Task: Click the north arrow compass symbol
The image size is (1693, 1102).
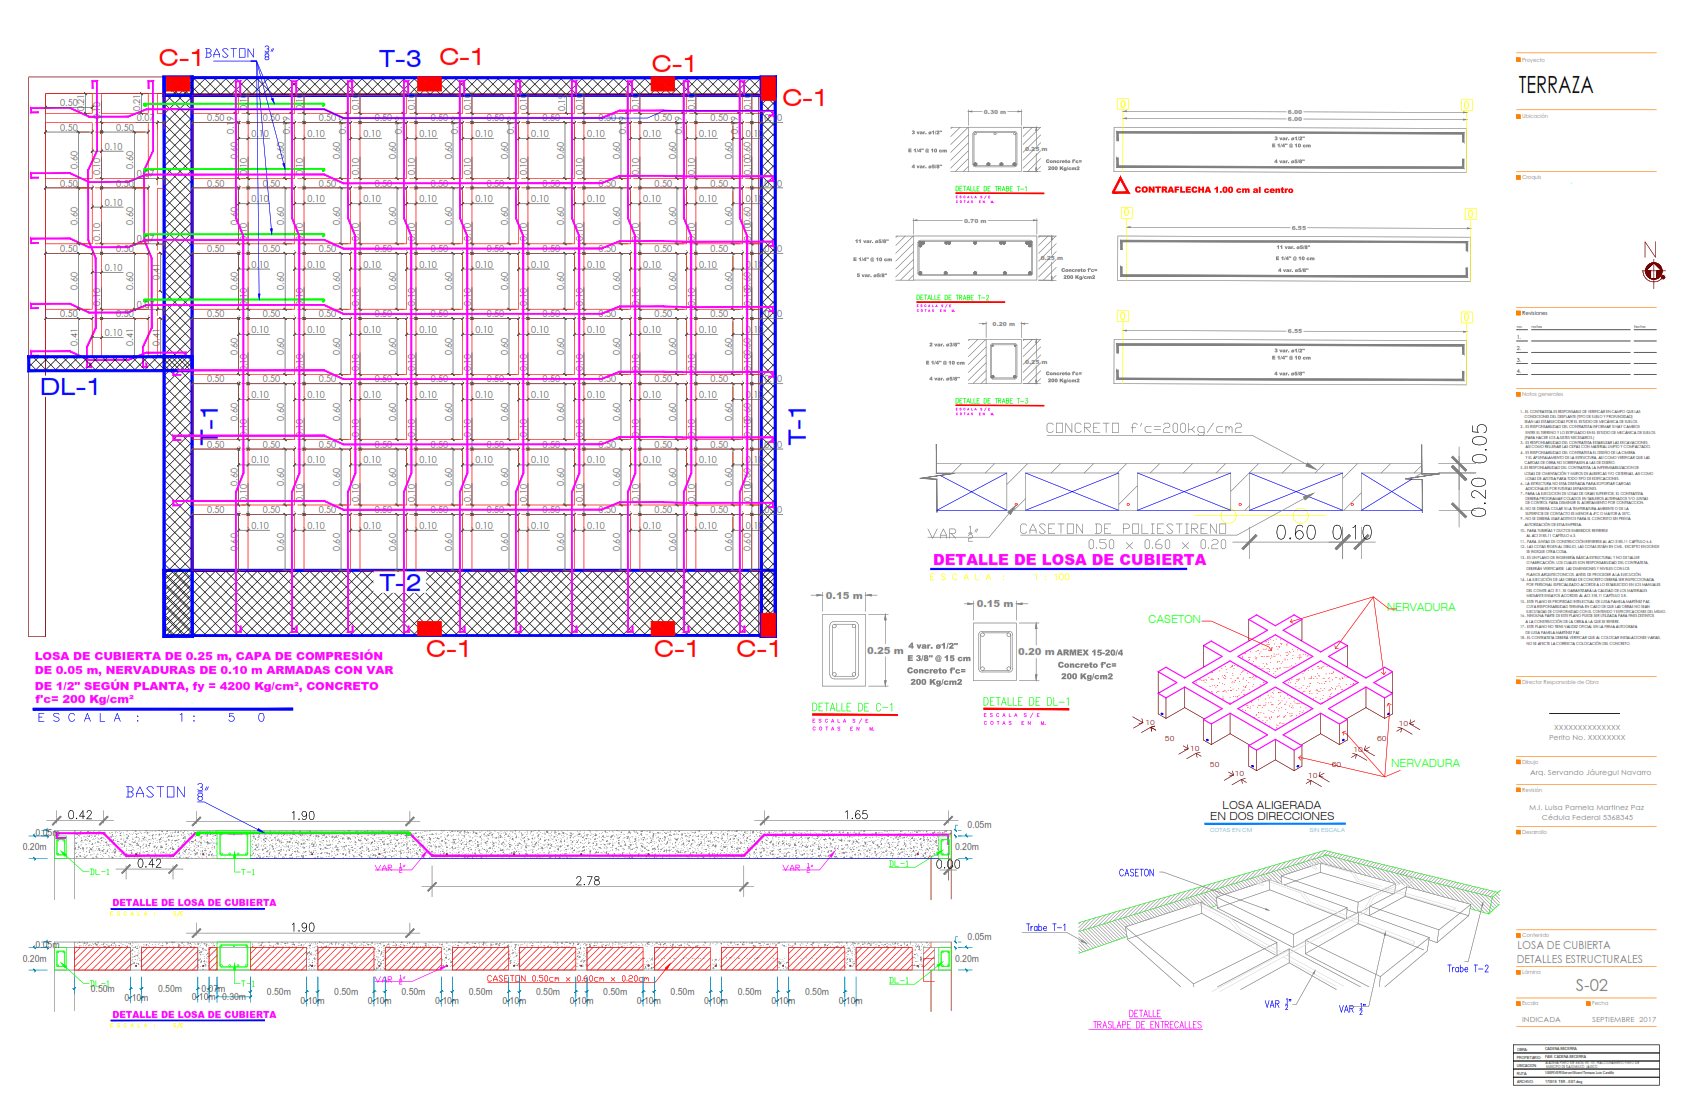Action: (1653, 271)
